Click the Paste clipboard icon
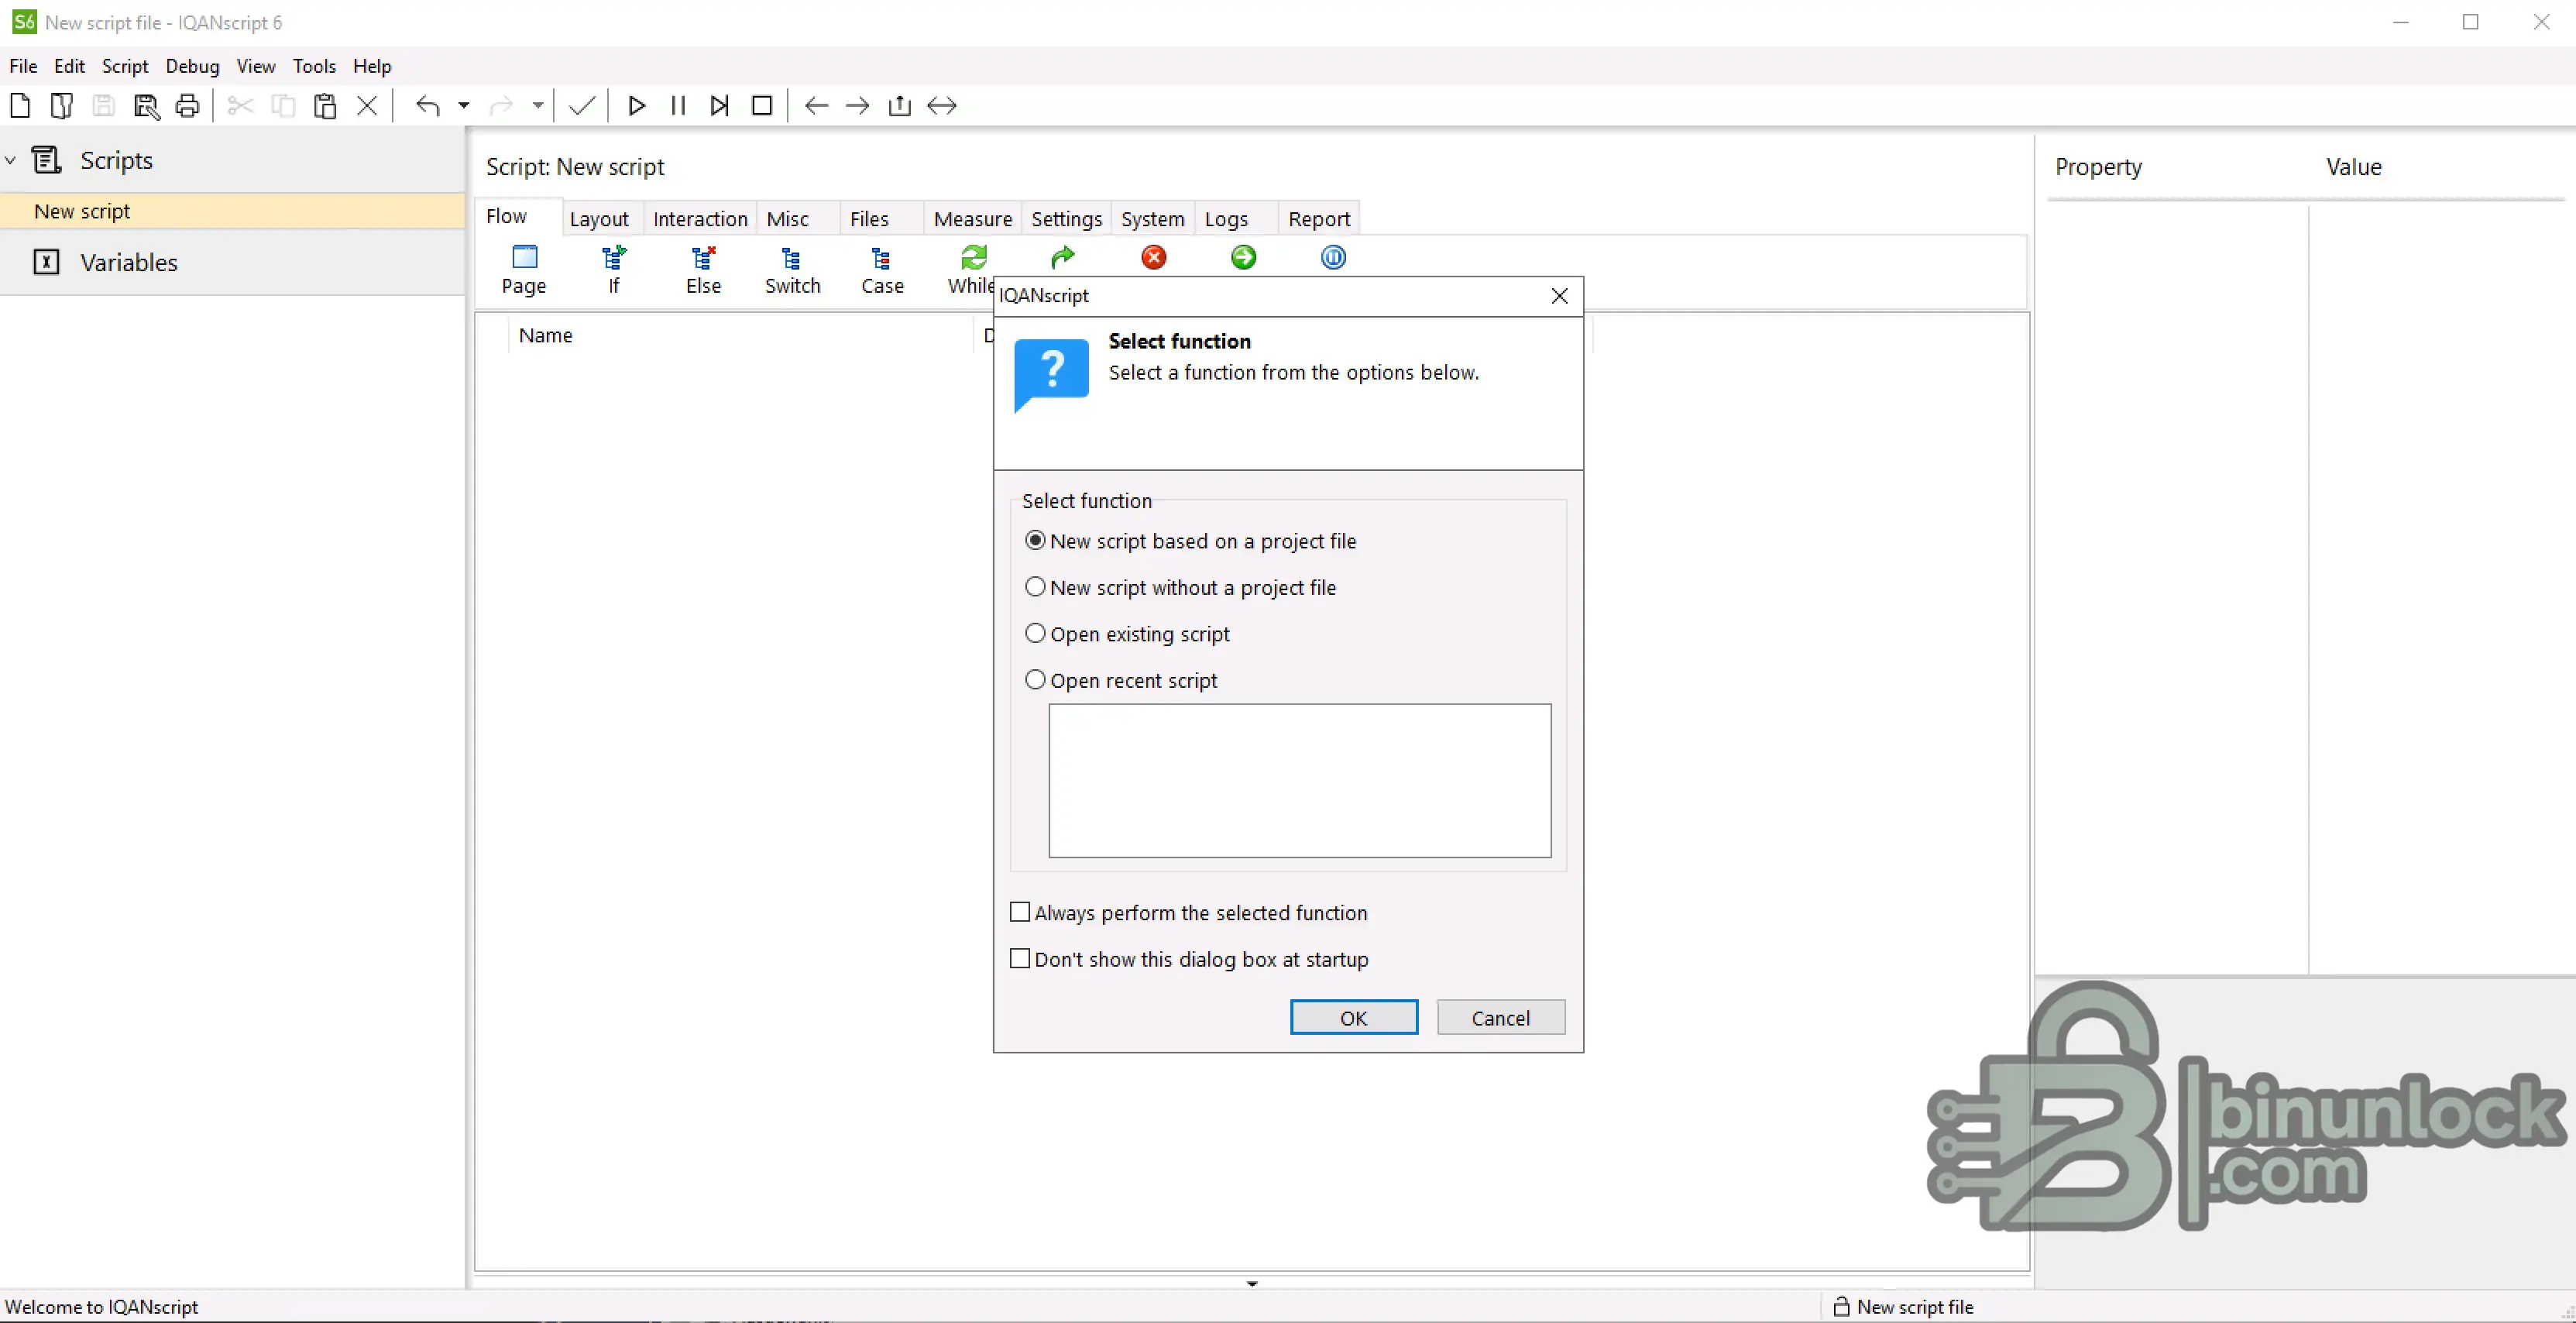The height and width of the screenshot is (1323, 2576). tap(325, 105)
